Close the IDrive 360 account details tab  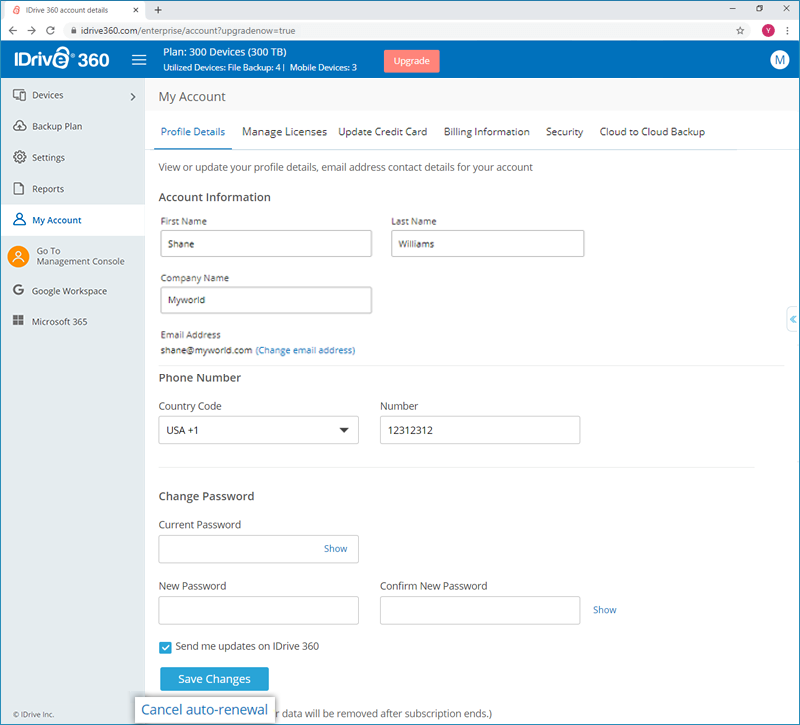[136, 10]
